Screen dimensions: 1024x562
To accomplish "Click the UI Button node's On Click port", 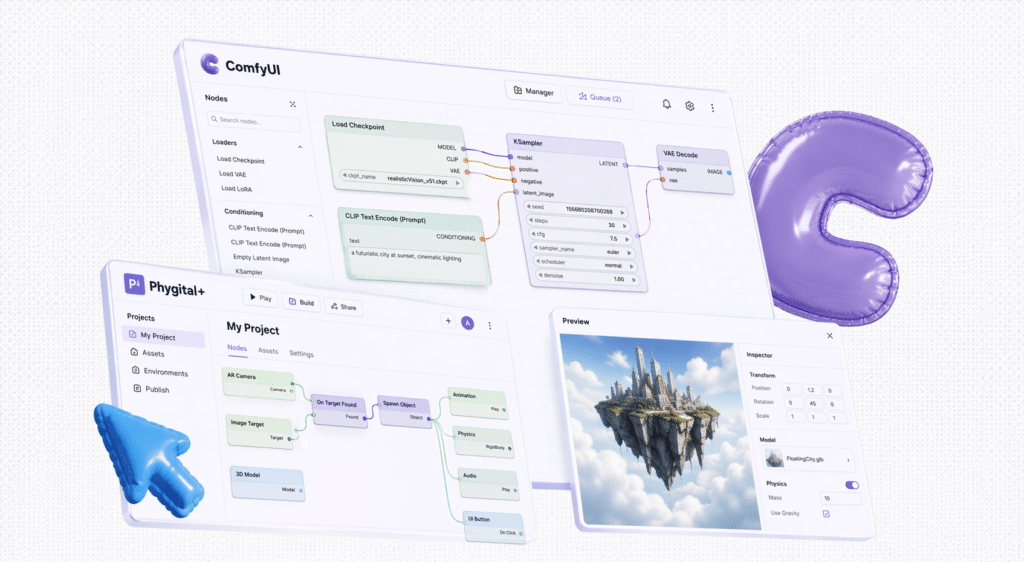I will (521, 533).
